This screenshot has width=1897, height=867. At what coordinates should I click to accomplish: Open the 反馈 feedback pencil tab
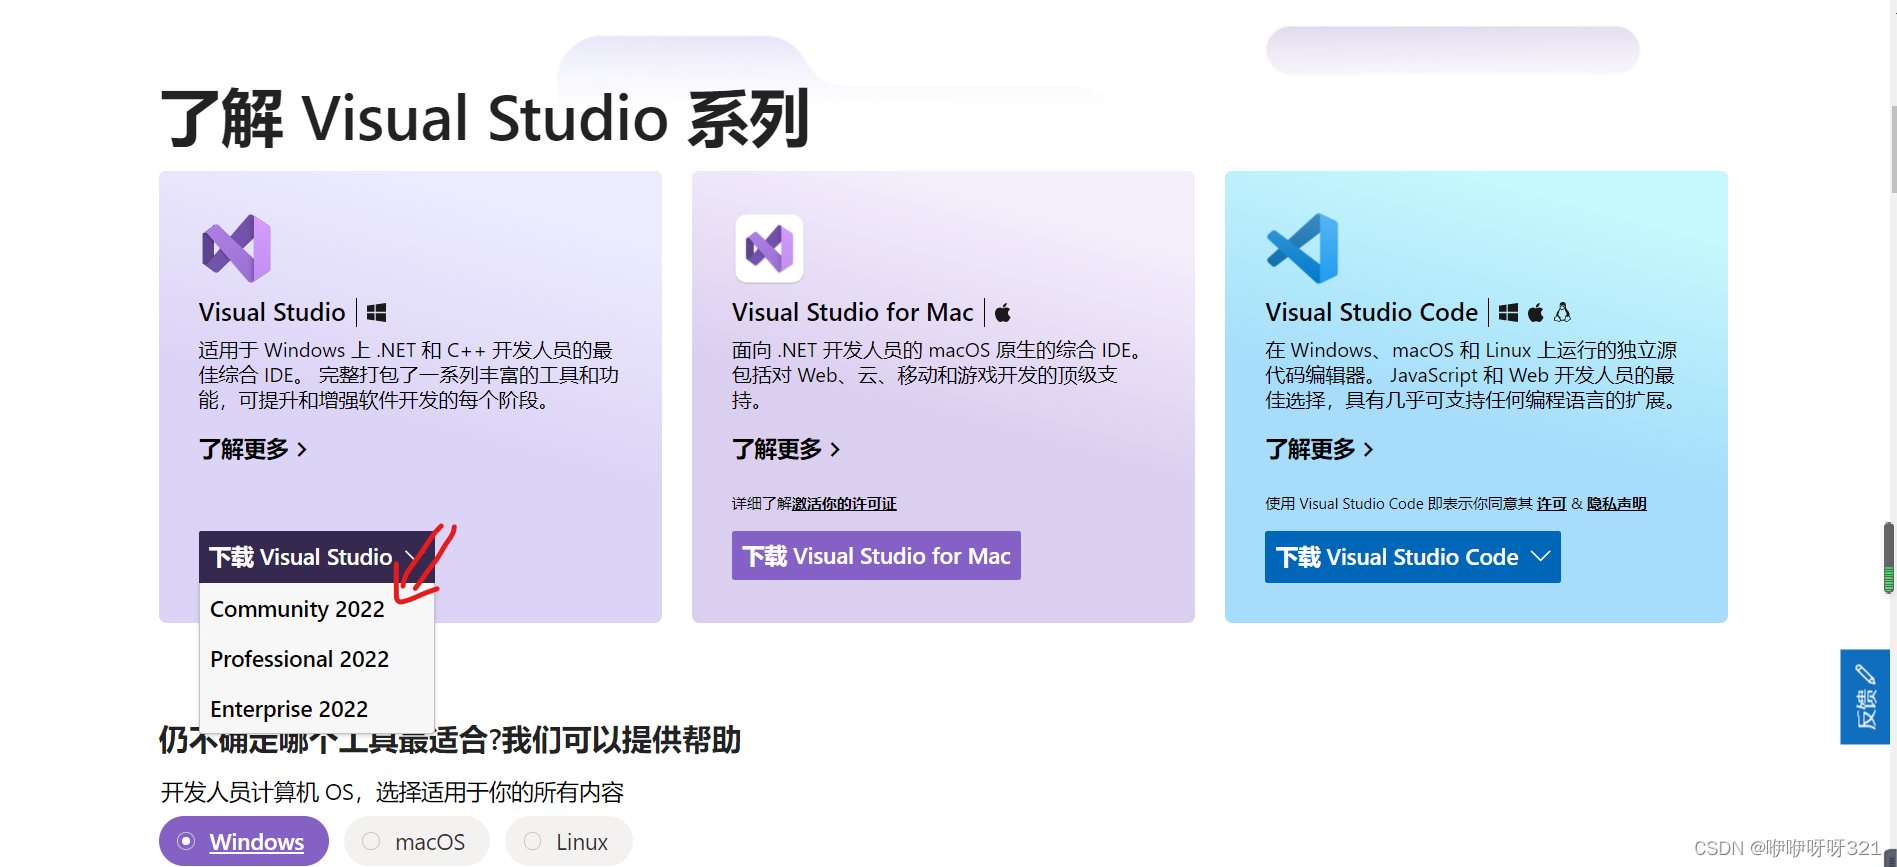click(1865, 697)
